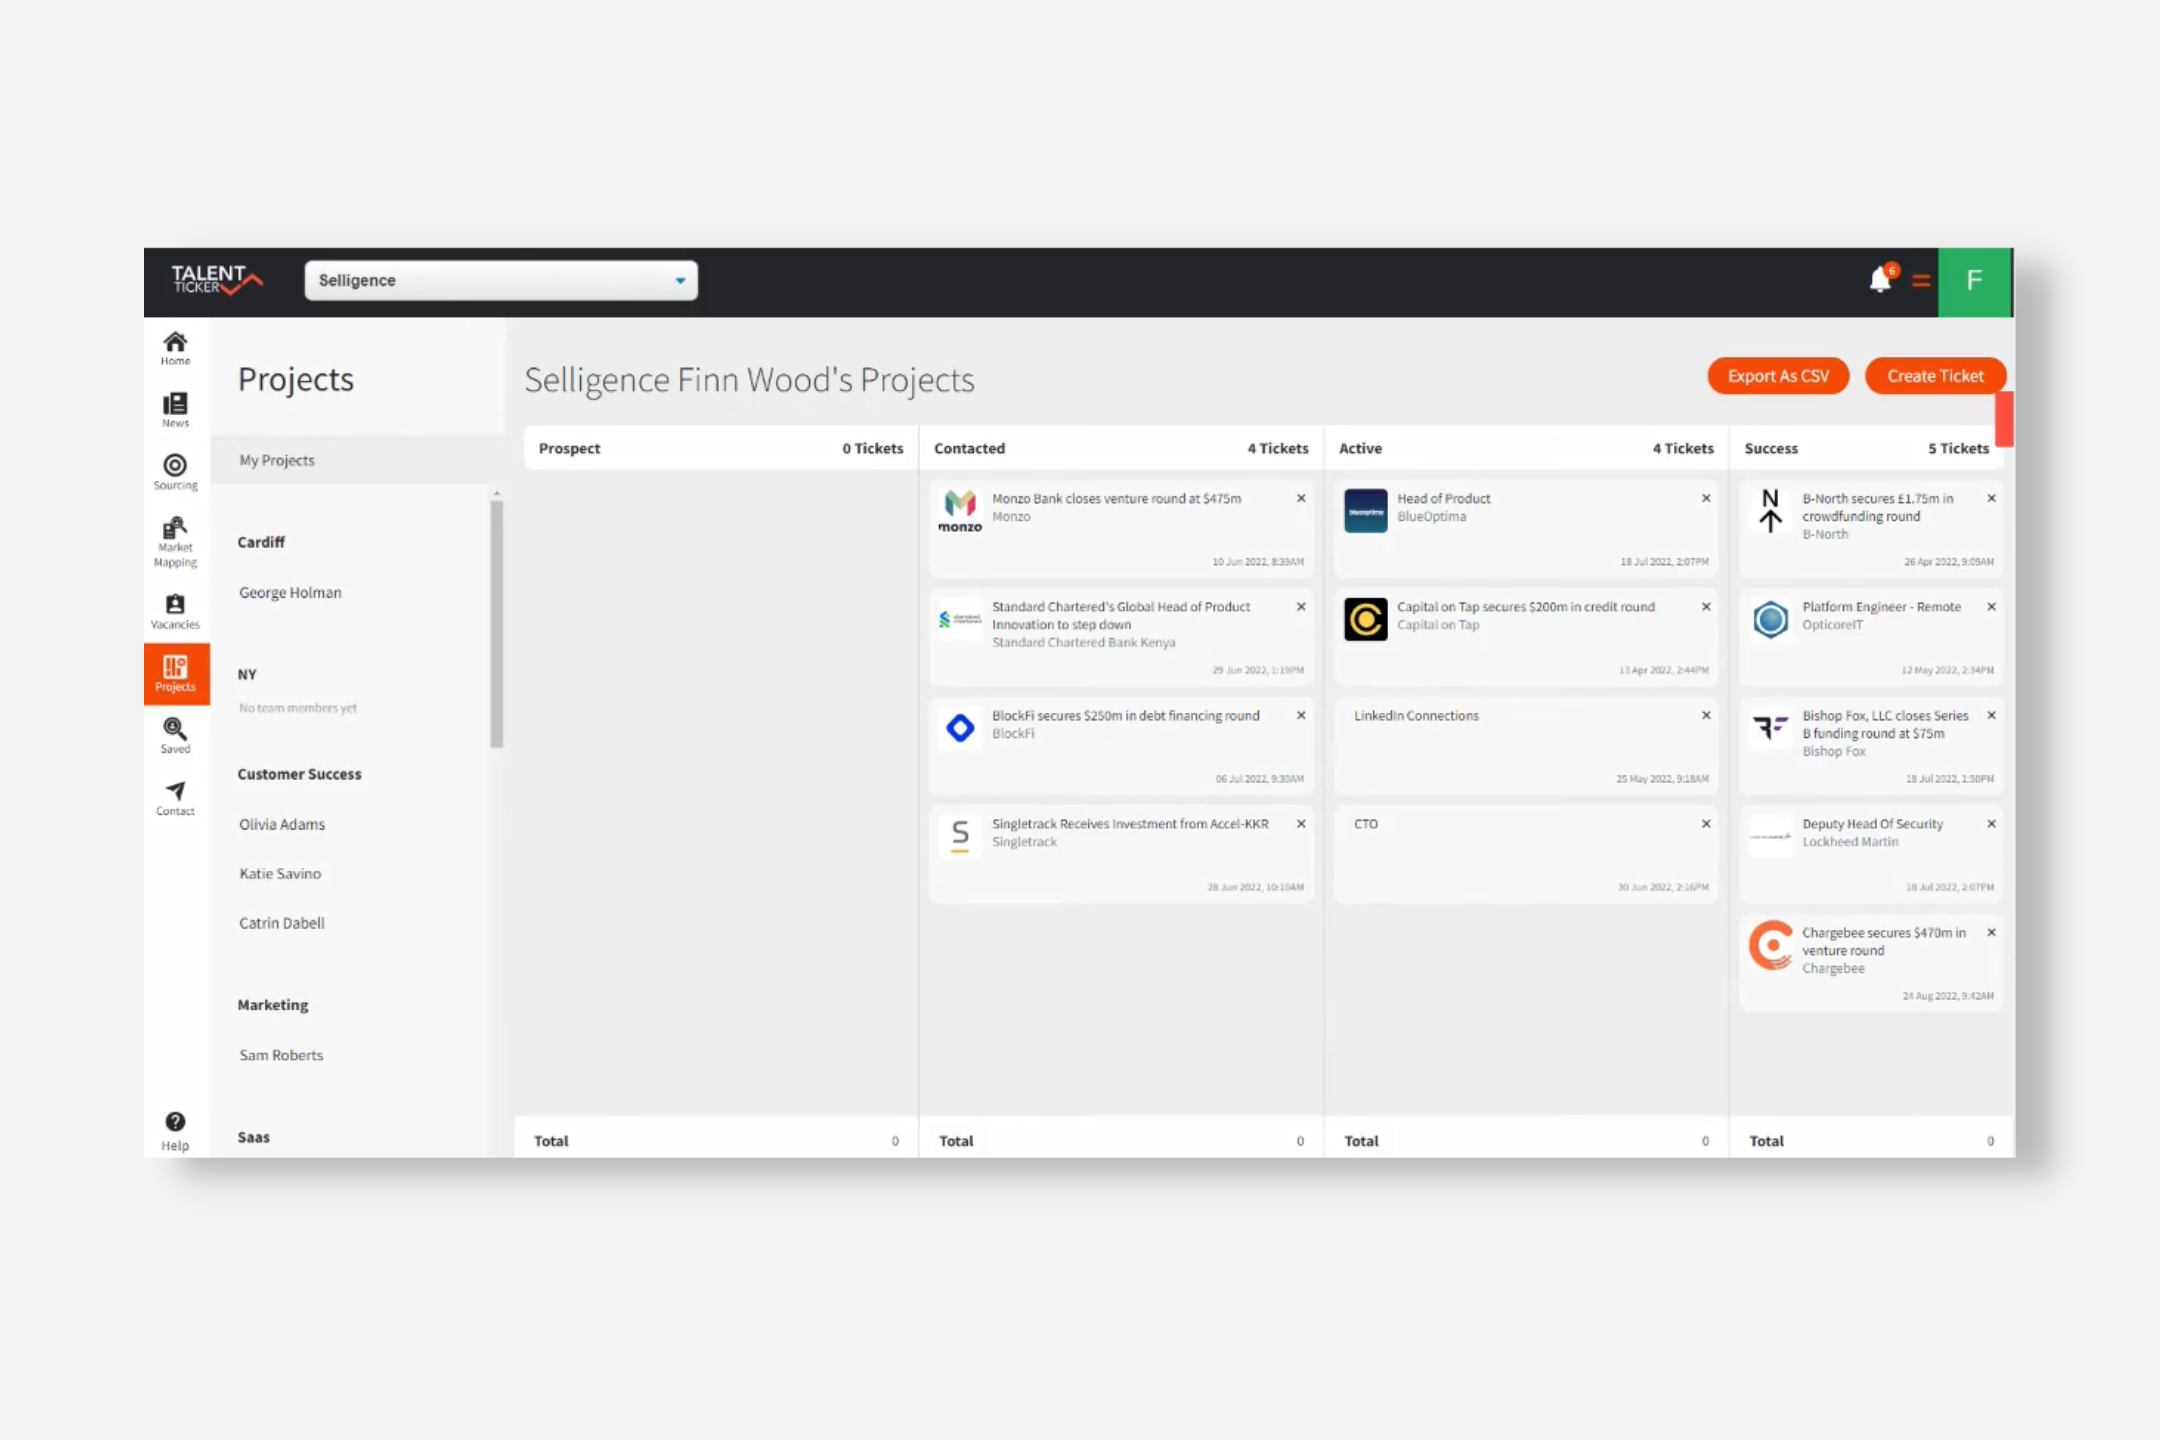This screenshot has width=2160, height=1440.
Task: Remove the Deputy Head Of Security ticket
Action: 1991,824
